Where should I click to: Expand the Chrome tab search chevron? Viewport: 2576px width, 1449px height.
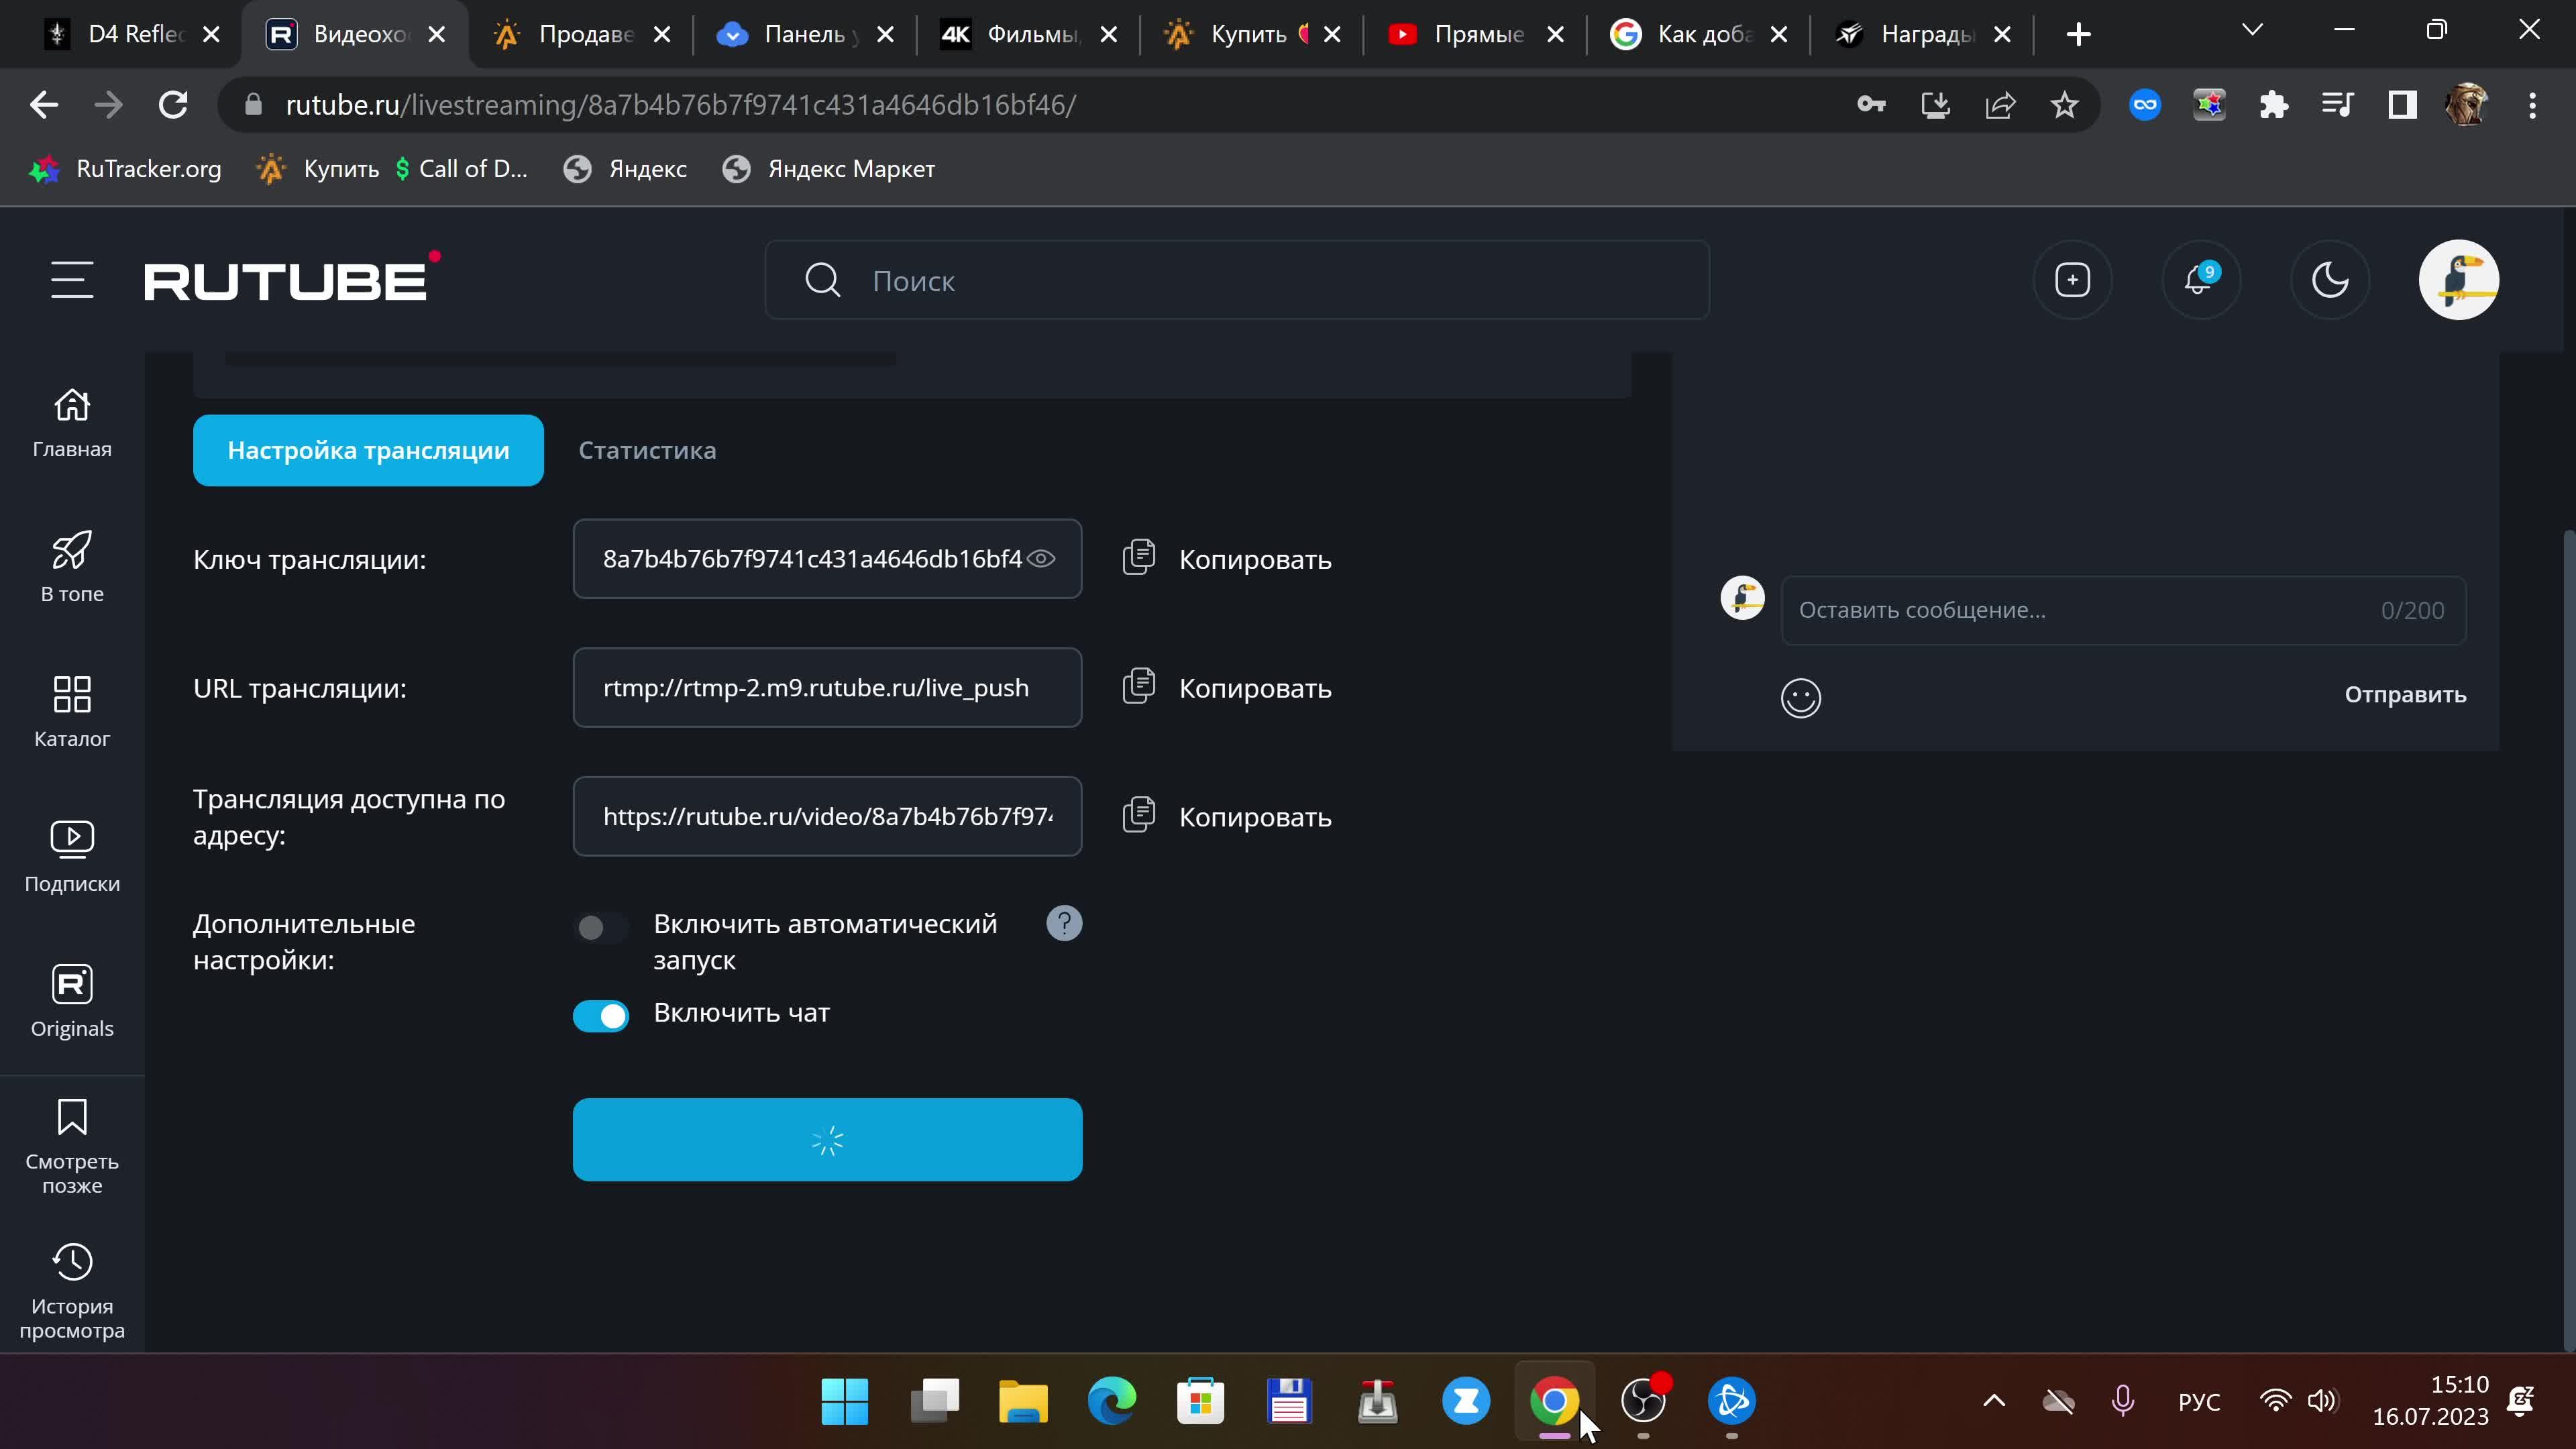2252,30
